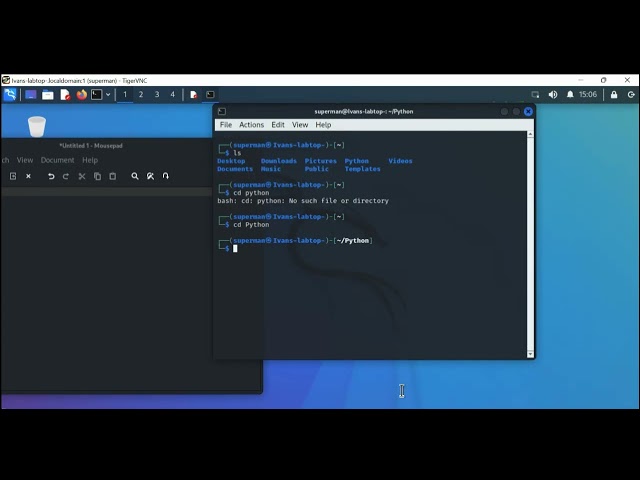640x480 pixels.
Task: Expand the terminal launcher dropdown arrow
Action: [108, 95]
